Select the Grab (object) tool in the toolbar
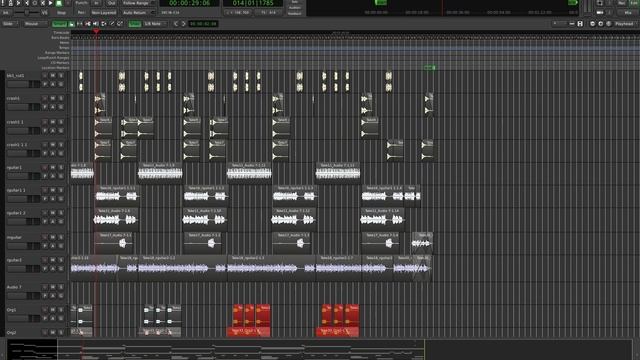This screenshot has height=360, width=640. 71,24
